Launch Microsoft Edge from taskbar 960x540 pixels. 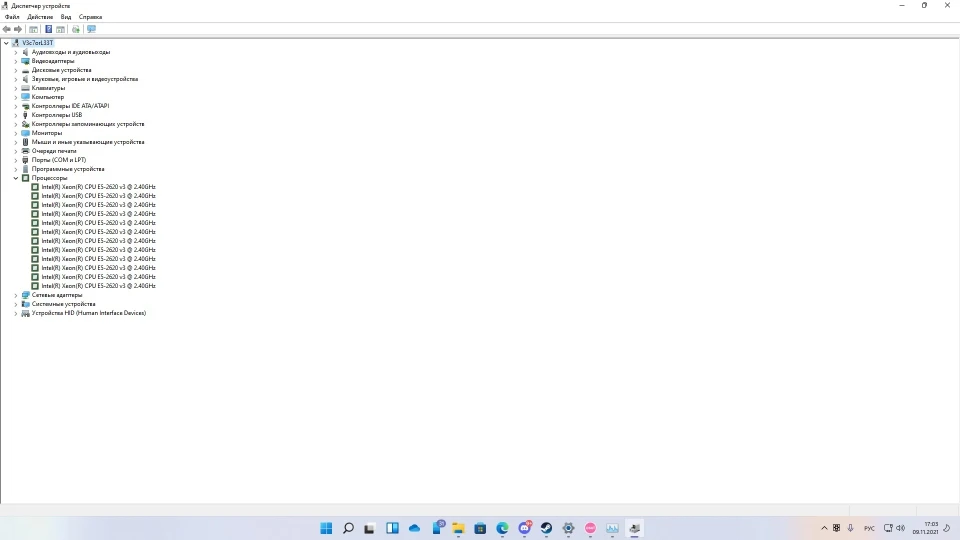503,528
